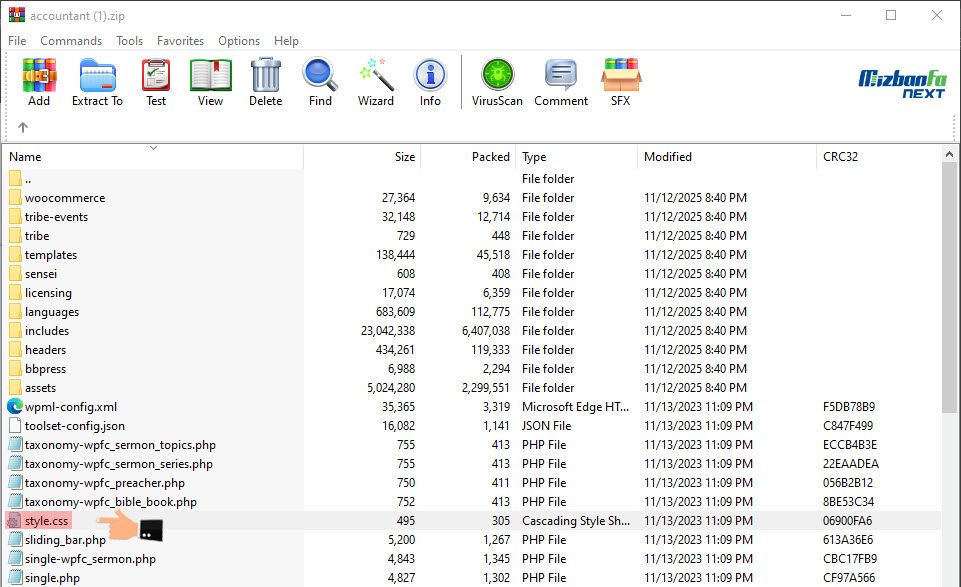961x587 pixels.
Task: Create SFX self-extracting archive
Action: [621, 80]
